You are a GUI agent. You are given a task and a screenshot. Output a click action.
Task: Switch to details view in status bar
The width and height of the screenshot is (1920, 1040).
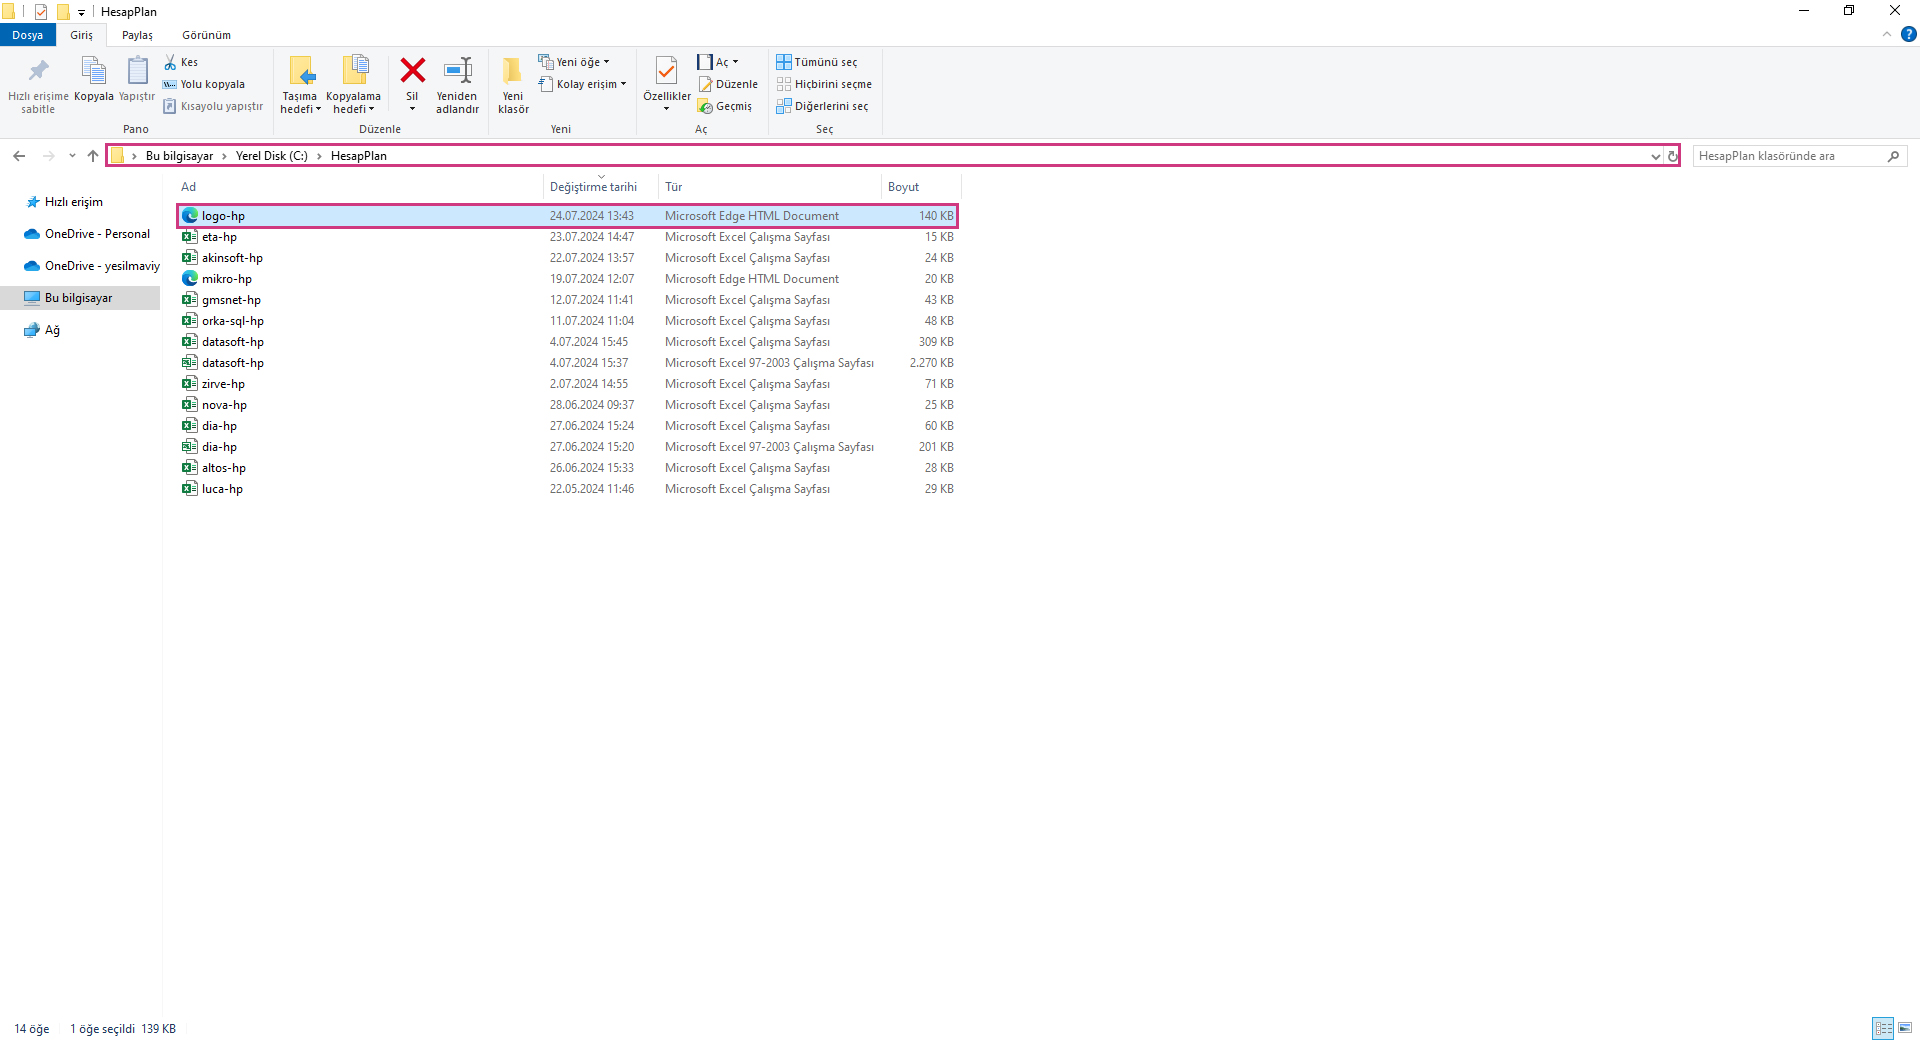point(1883,1028)
